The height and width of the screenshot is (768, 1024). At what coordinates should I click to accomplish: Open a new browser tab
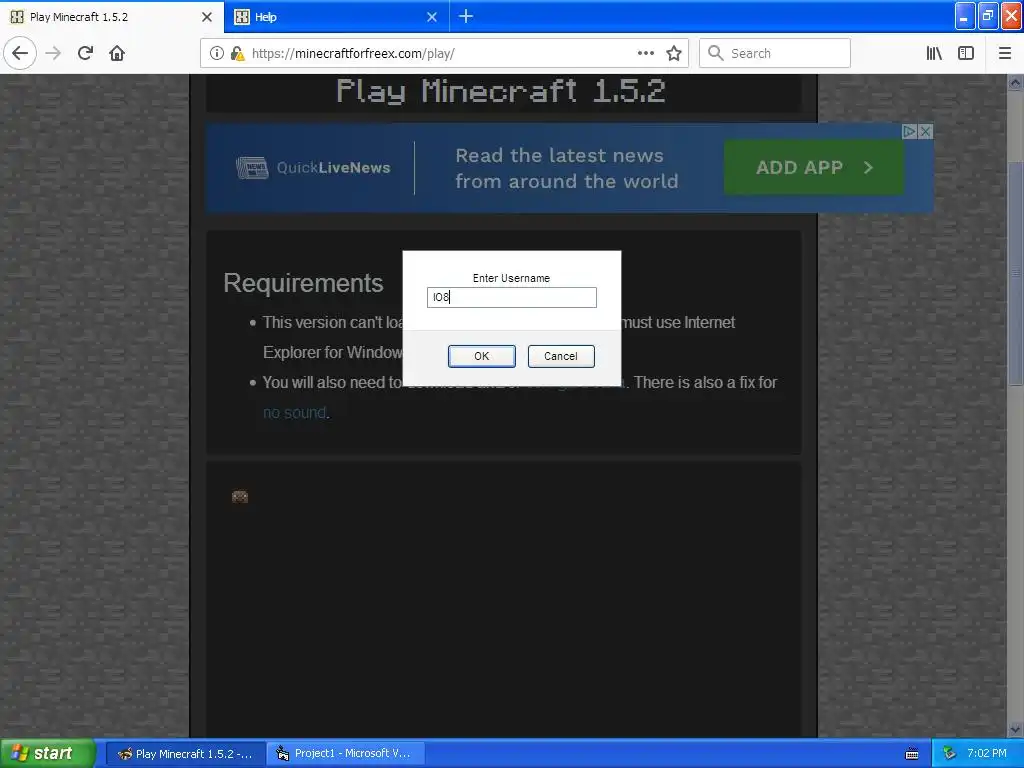[466, 16]
